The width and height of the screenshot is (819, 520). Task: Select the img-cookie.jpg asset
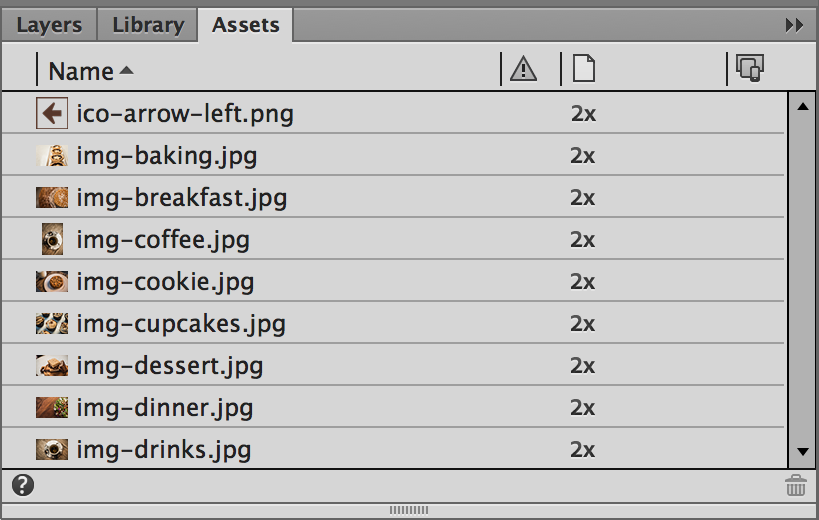(165, 282)
